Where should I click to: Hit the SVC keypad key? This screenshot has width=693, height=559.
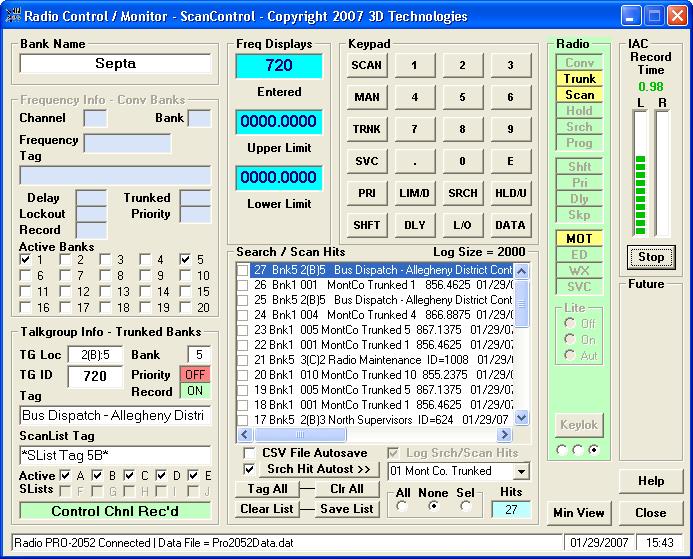[367, 161]
